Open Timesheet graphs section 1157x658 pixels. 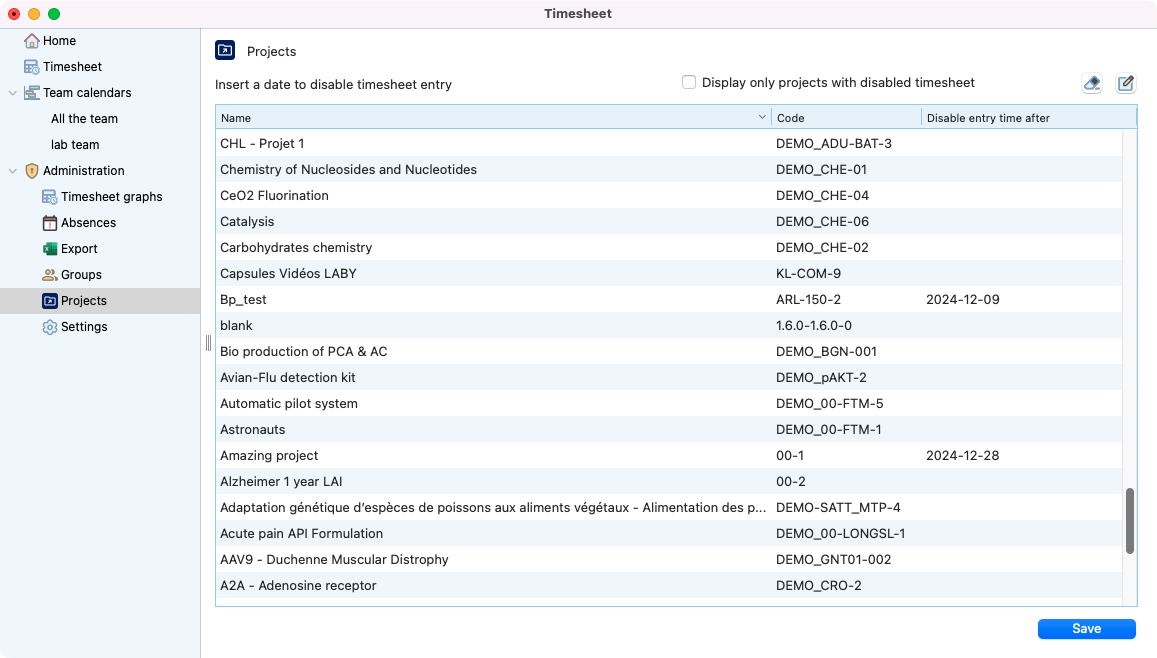point(111,197)
